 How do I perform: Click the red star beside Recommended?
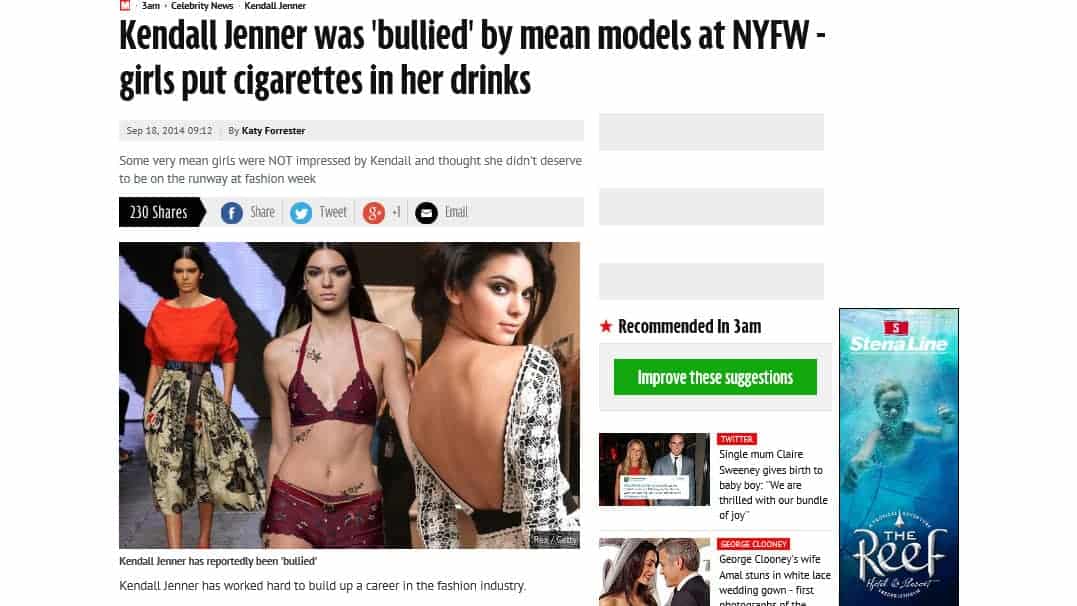(x=605, y=326)
